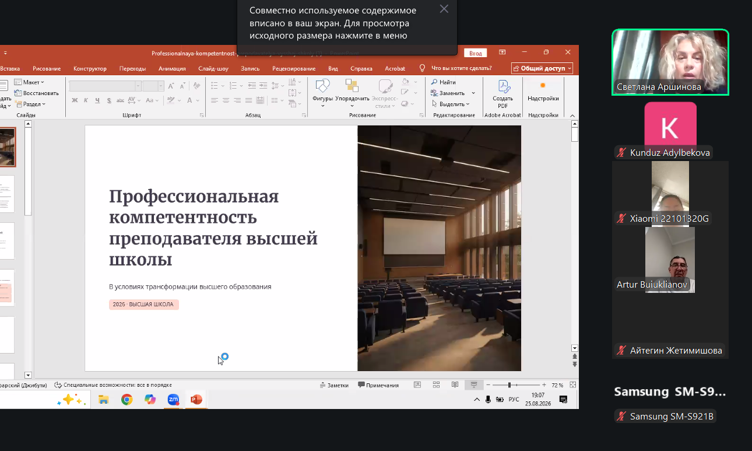Click the Вход sign-in button
752x451 pixels.
coord(475,53)
